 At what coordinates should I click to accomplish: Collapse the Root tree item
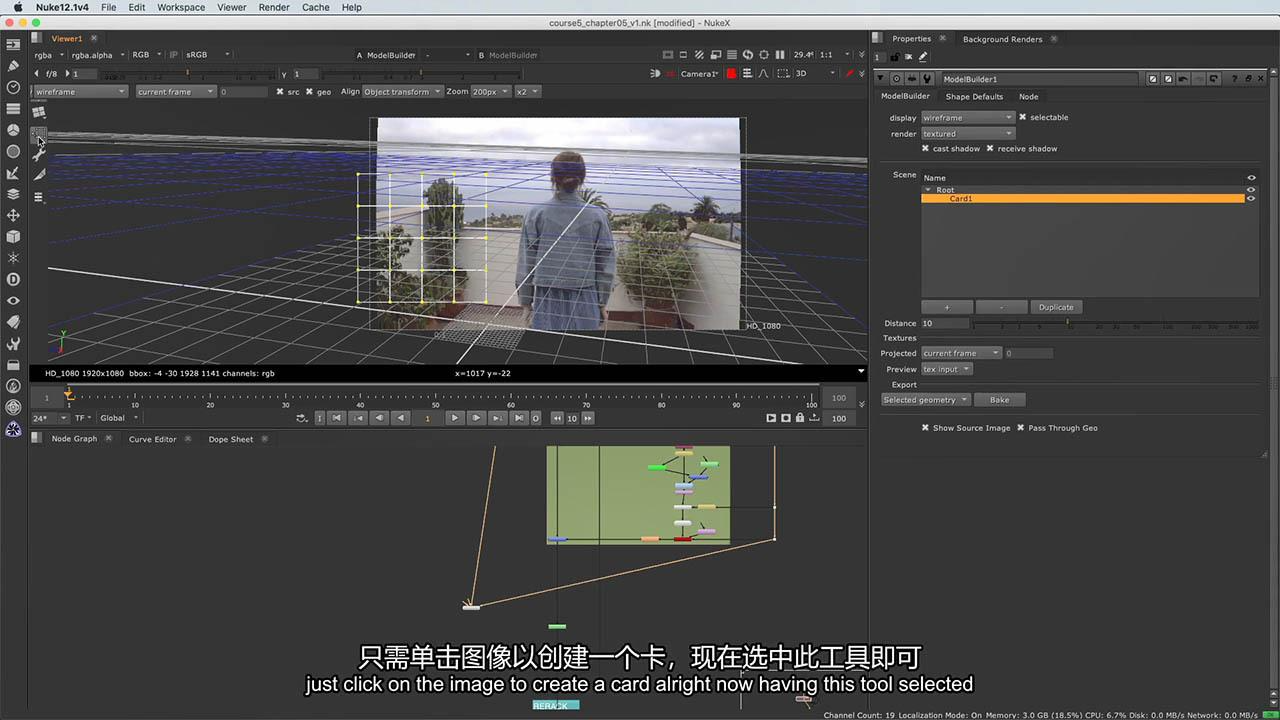point(928,190)
